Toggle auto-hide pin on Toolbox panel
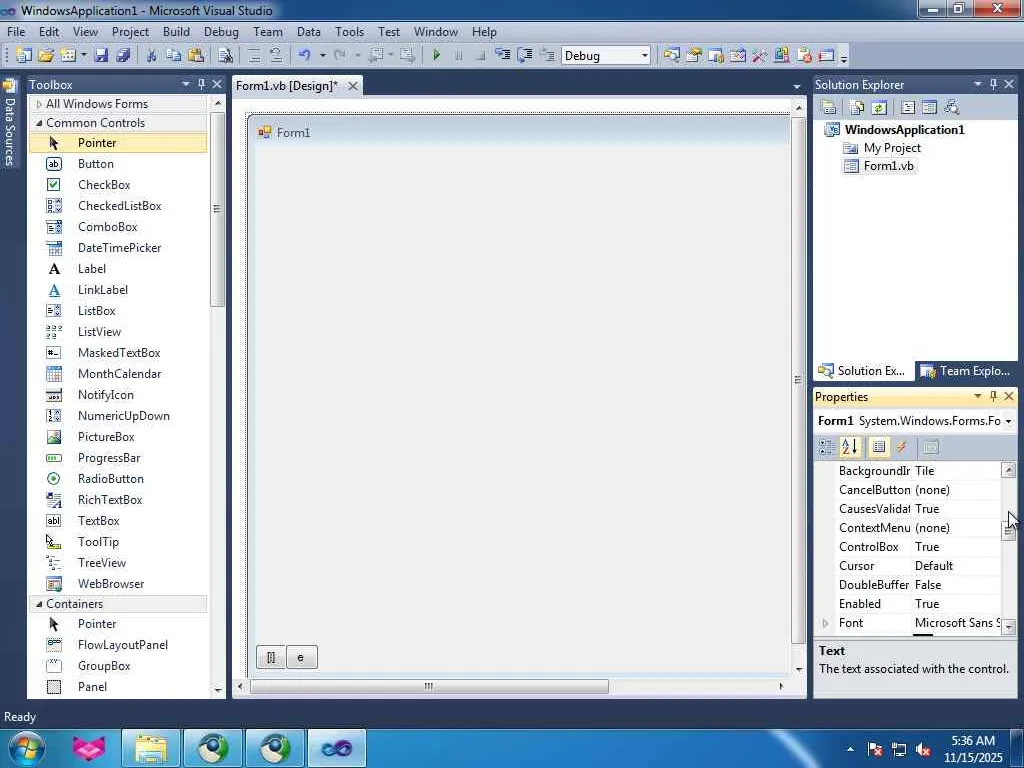 tap(202, 84)
